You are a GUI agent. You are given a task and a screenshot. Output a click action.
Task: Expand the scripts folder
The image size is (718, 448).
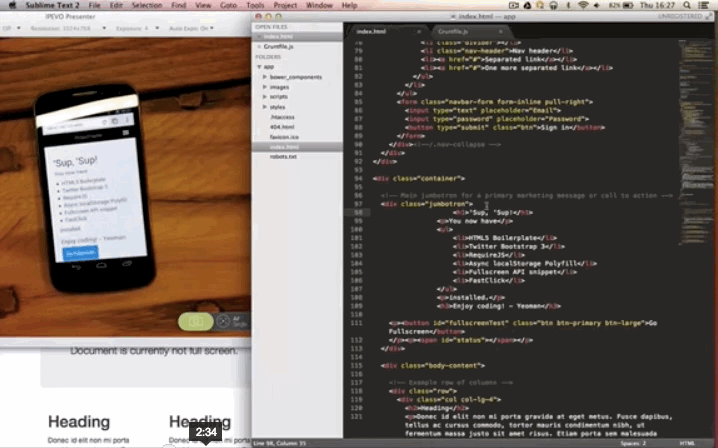265,97
